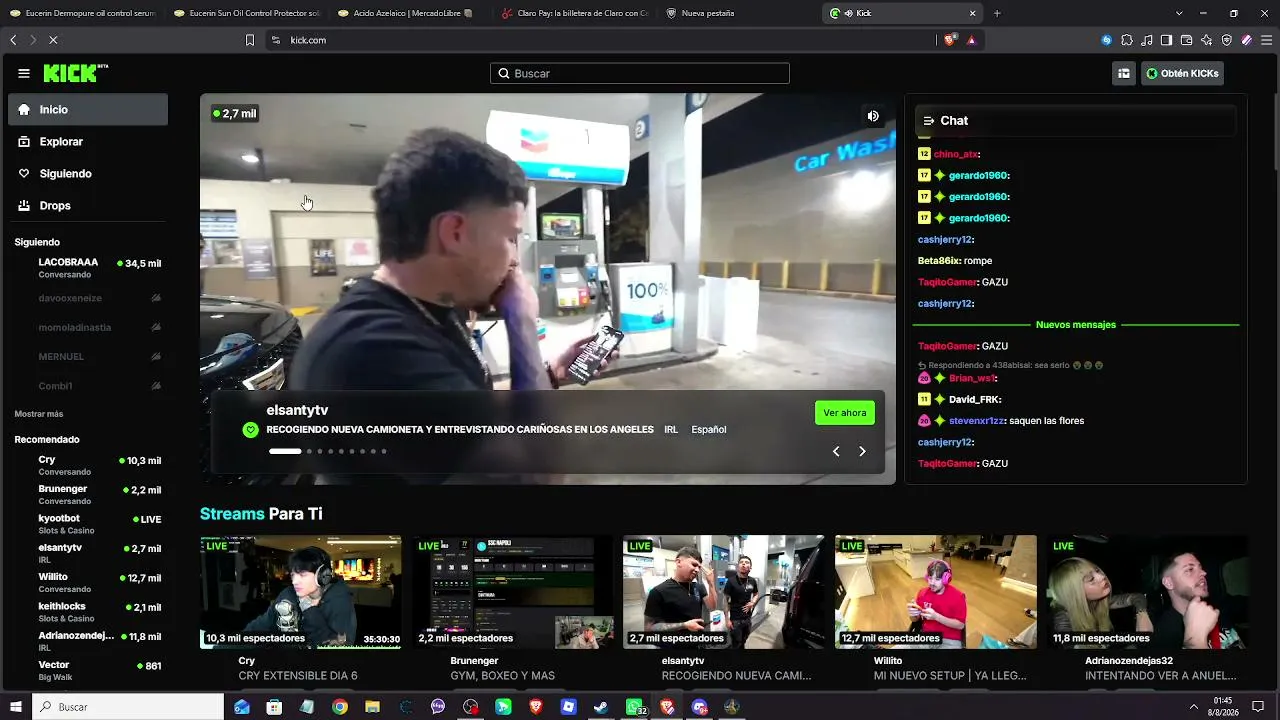Select first carousel indicator of featured streams
Screen dimensions: 1280x720
click(x=285, y=451)
